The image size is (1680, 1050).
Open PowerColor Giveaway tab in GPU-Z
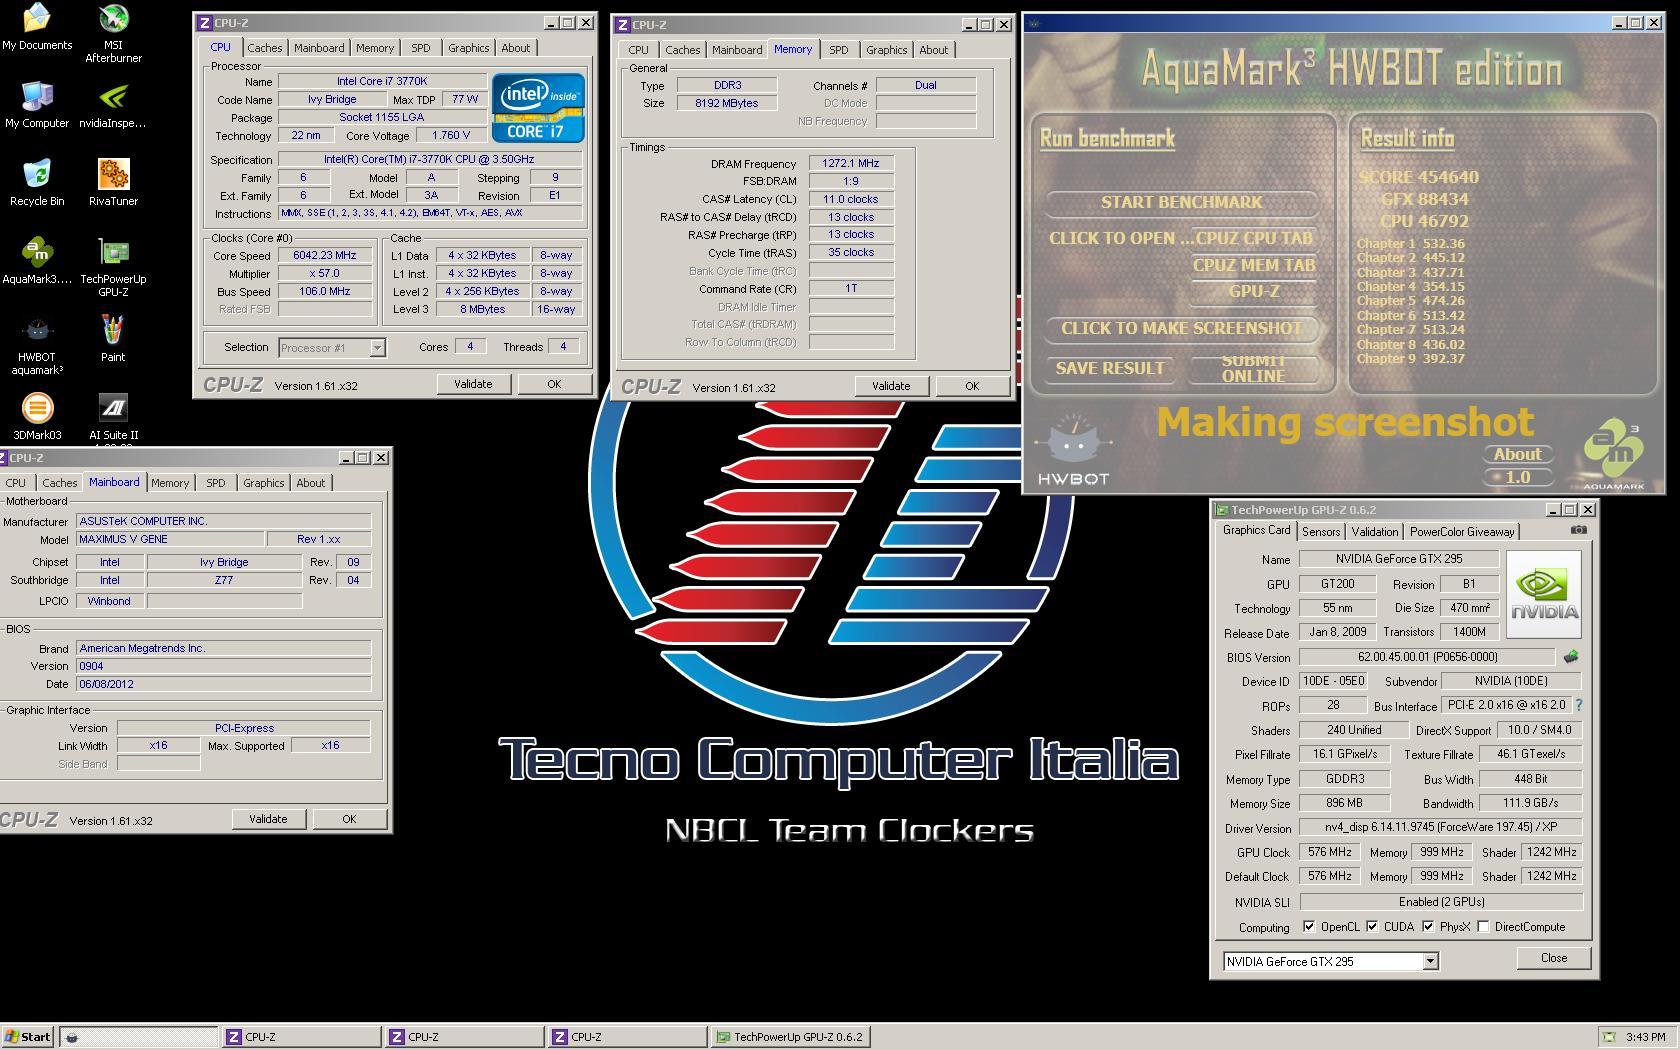pos(1462,532)
